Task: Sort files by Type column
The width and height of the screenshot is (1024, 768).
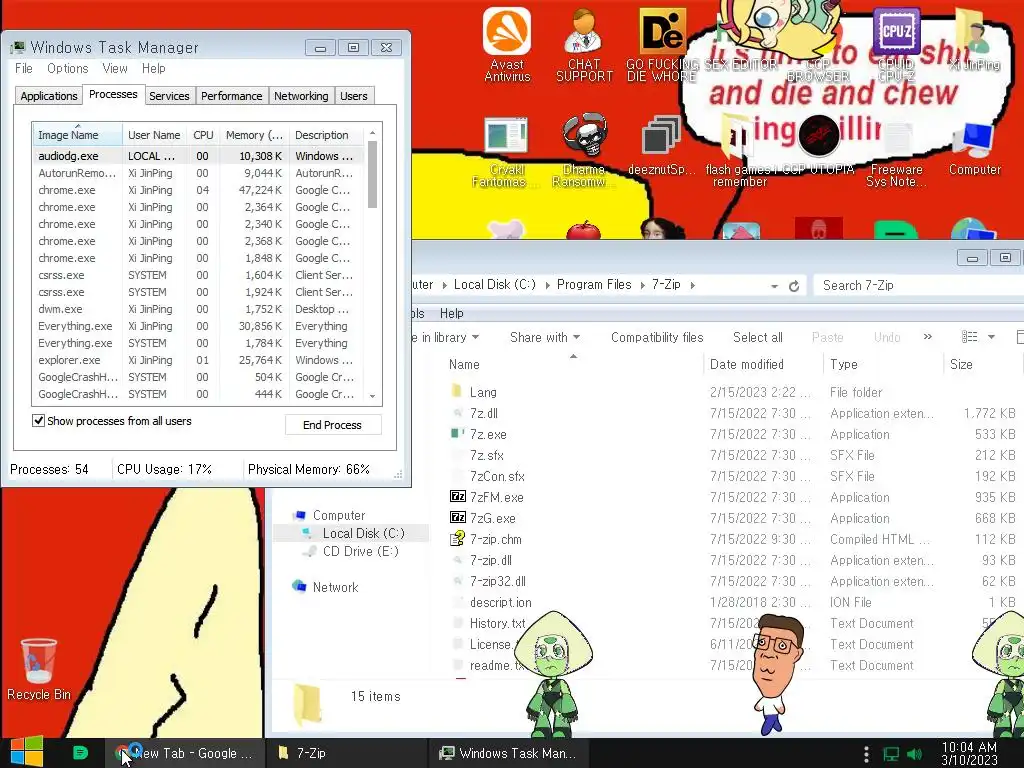Action: pos(882,364)
